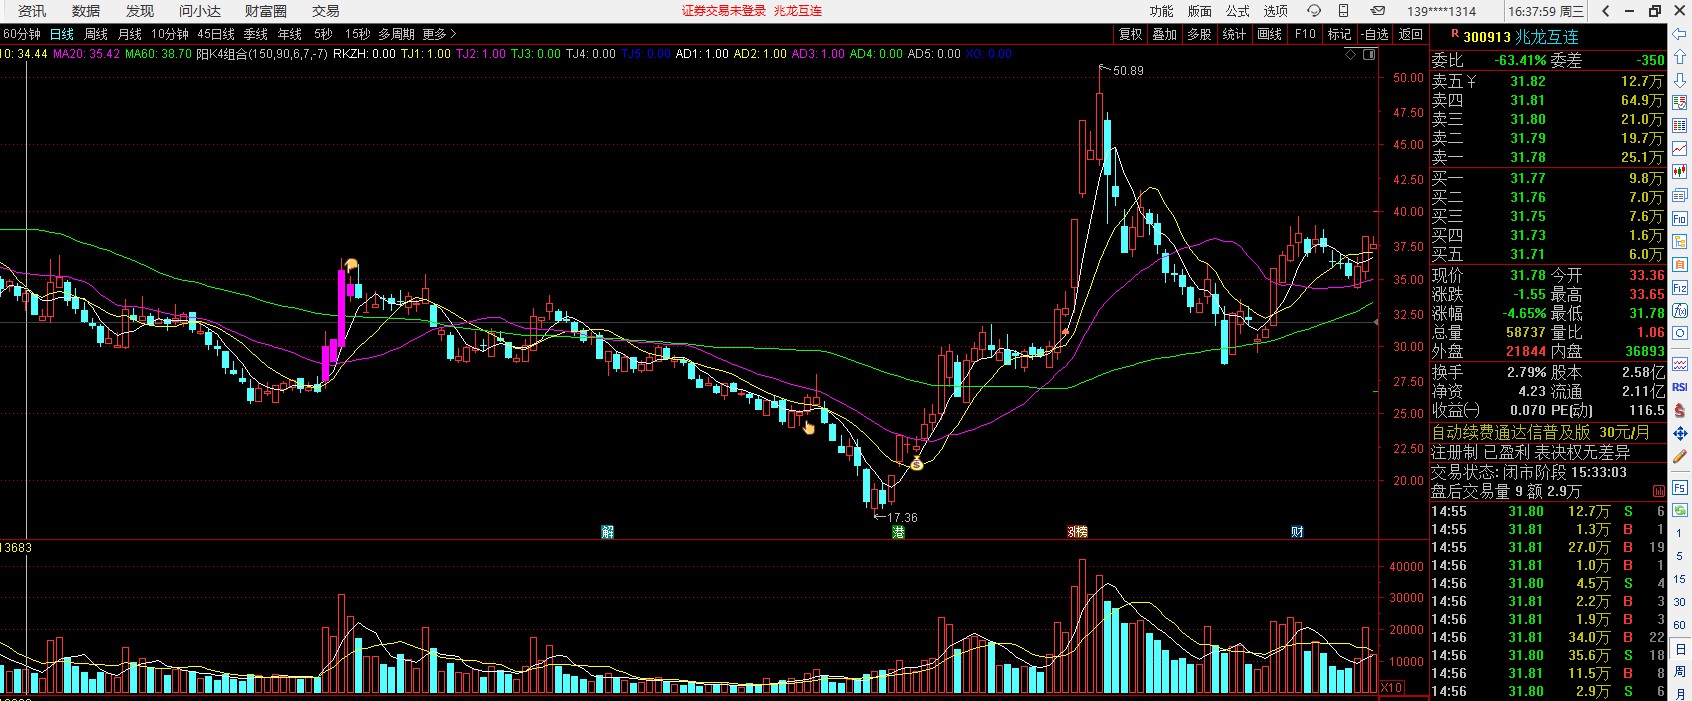Viewport: 1692px width, 701px height.
Task: Select the pencil drawing tool icon
Action: pyautogui.click(x=1680, y=457)
